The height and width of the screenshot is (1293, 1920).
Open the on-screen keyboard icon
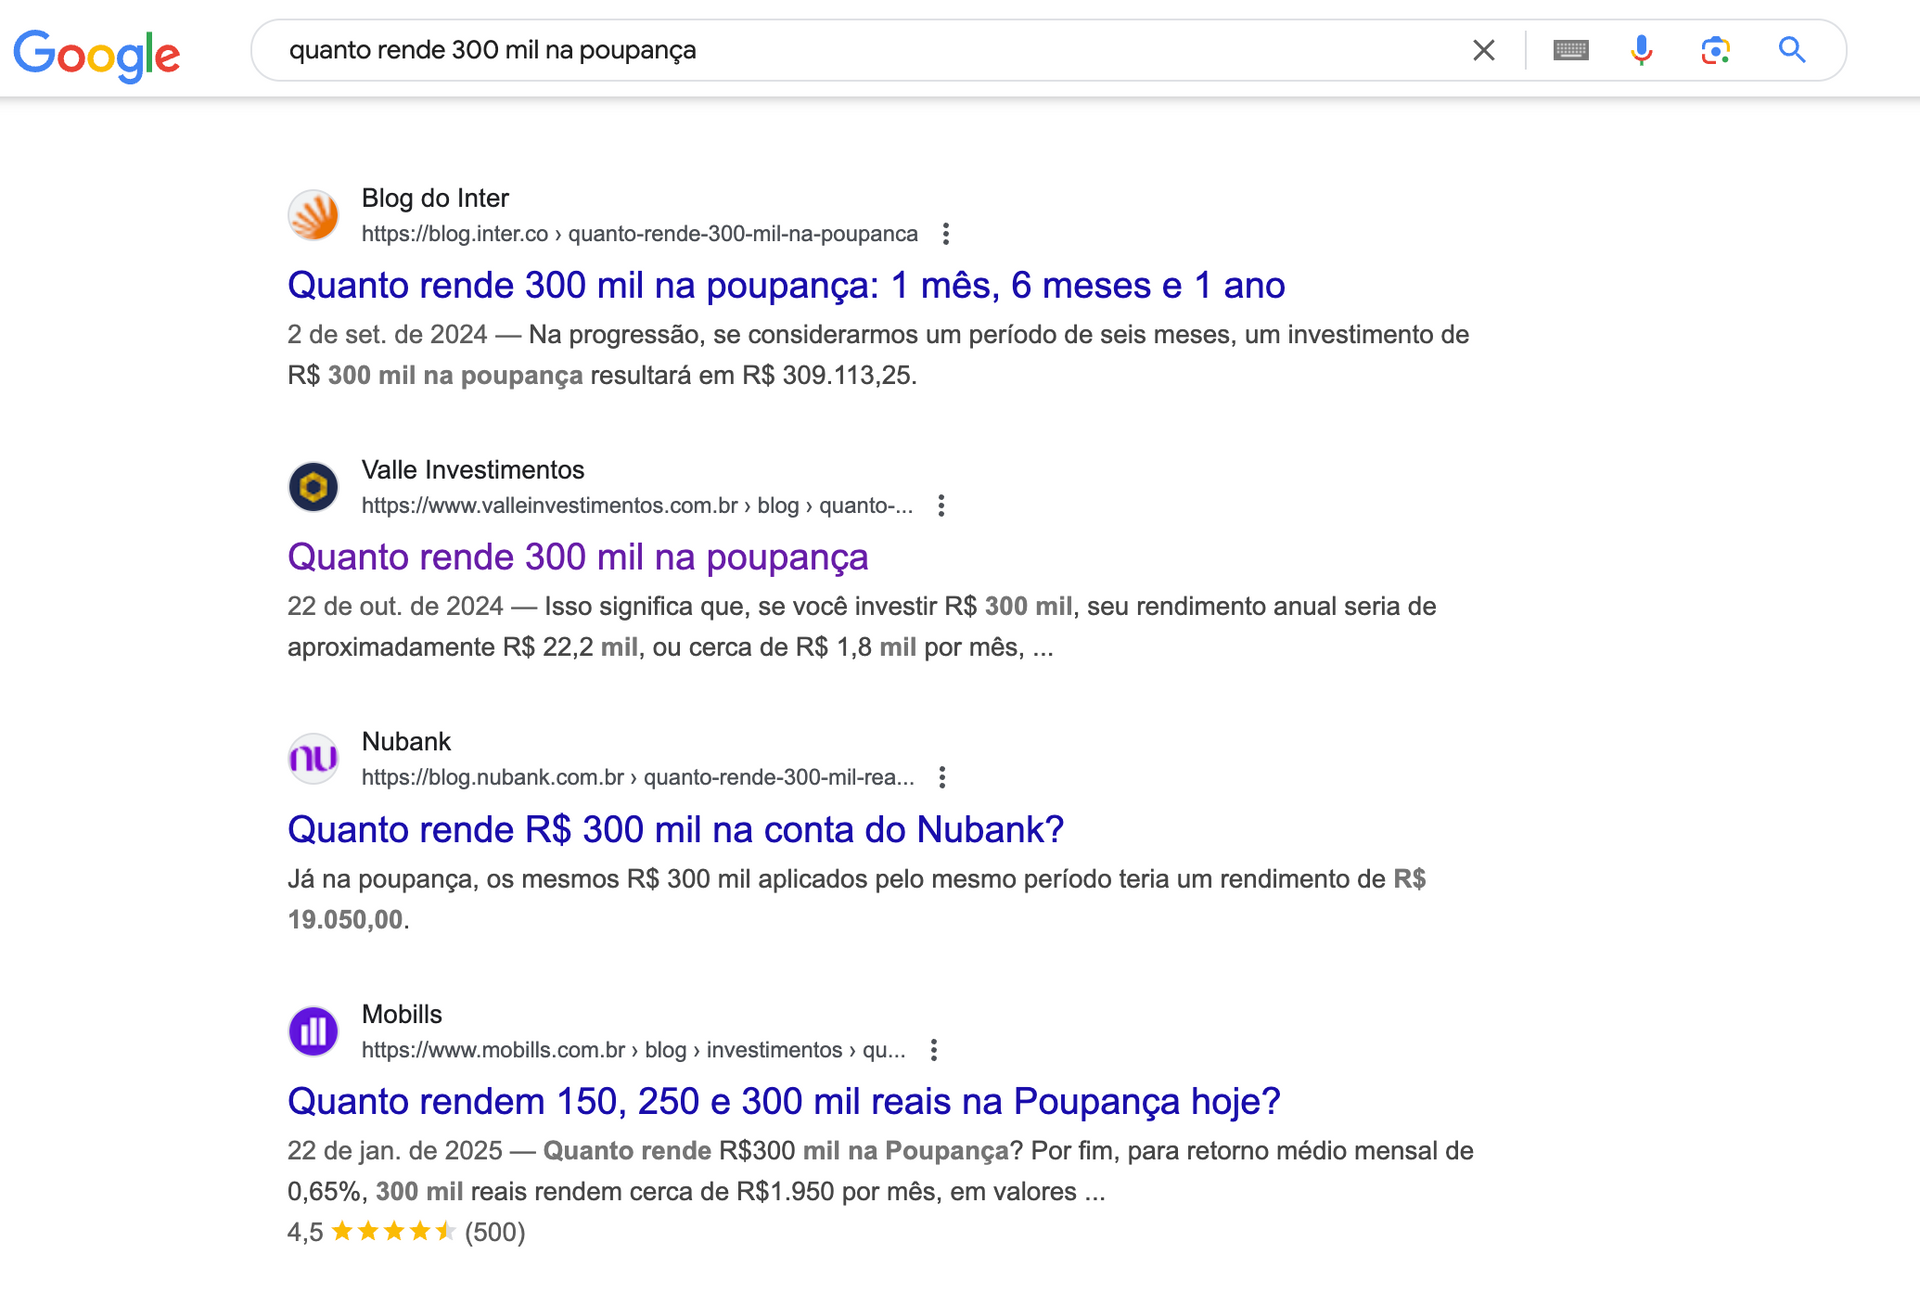point(1570,50)
